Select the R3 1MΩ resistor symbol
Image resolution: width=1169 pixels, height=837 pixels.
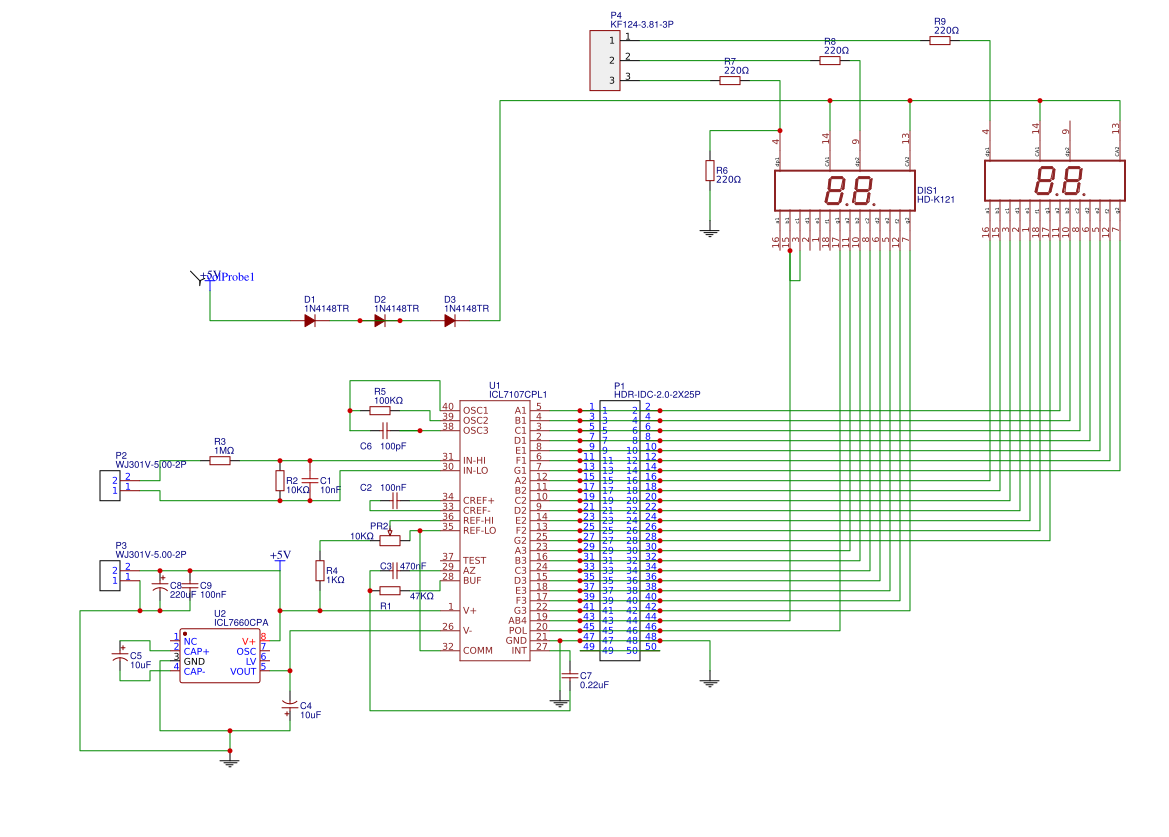click(220, 461)
